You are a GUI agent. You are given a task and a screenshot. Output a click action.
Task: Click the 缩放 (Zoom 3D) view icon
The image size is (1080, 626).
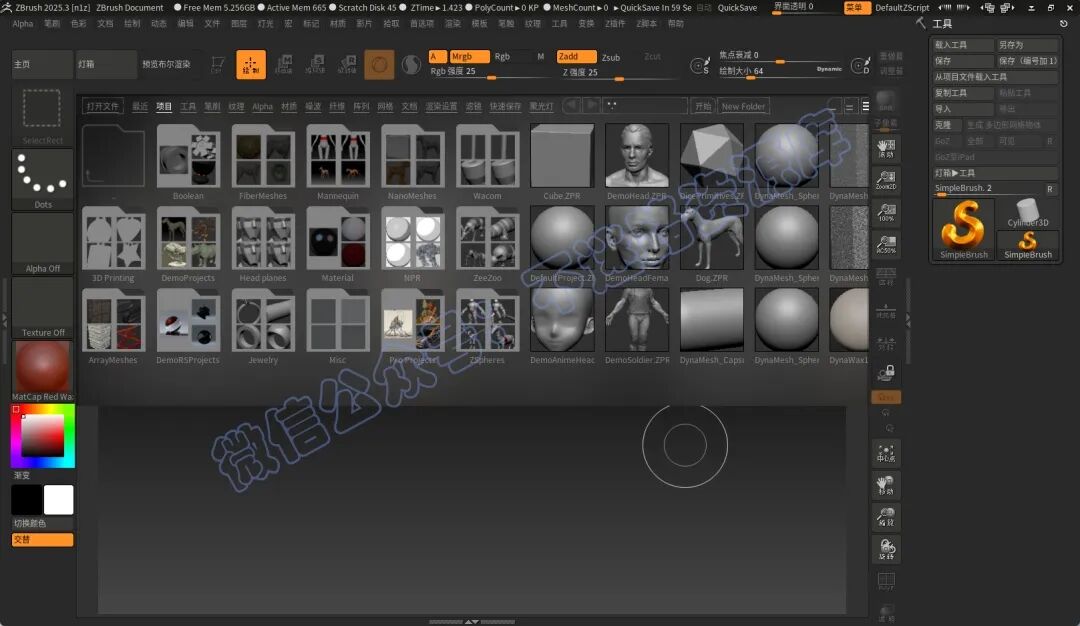coord(886,517)
